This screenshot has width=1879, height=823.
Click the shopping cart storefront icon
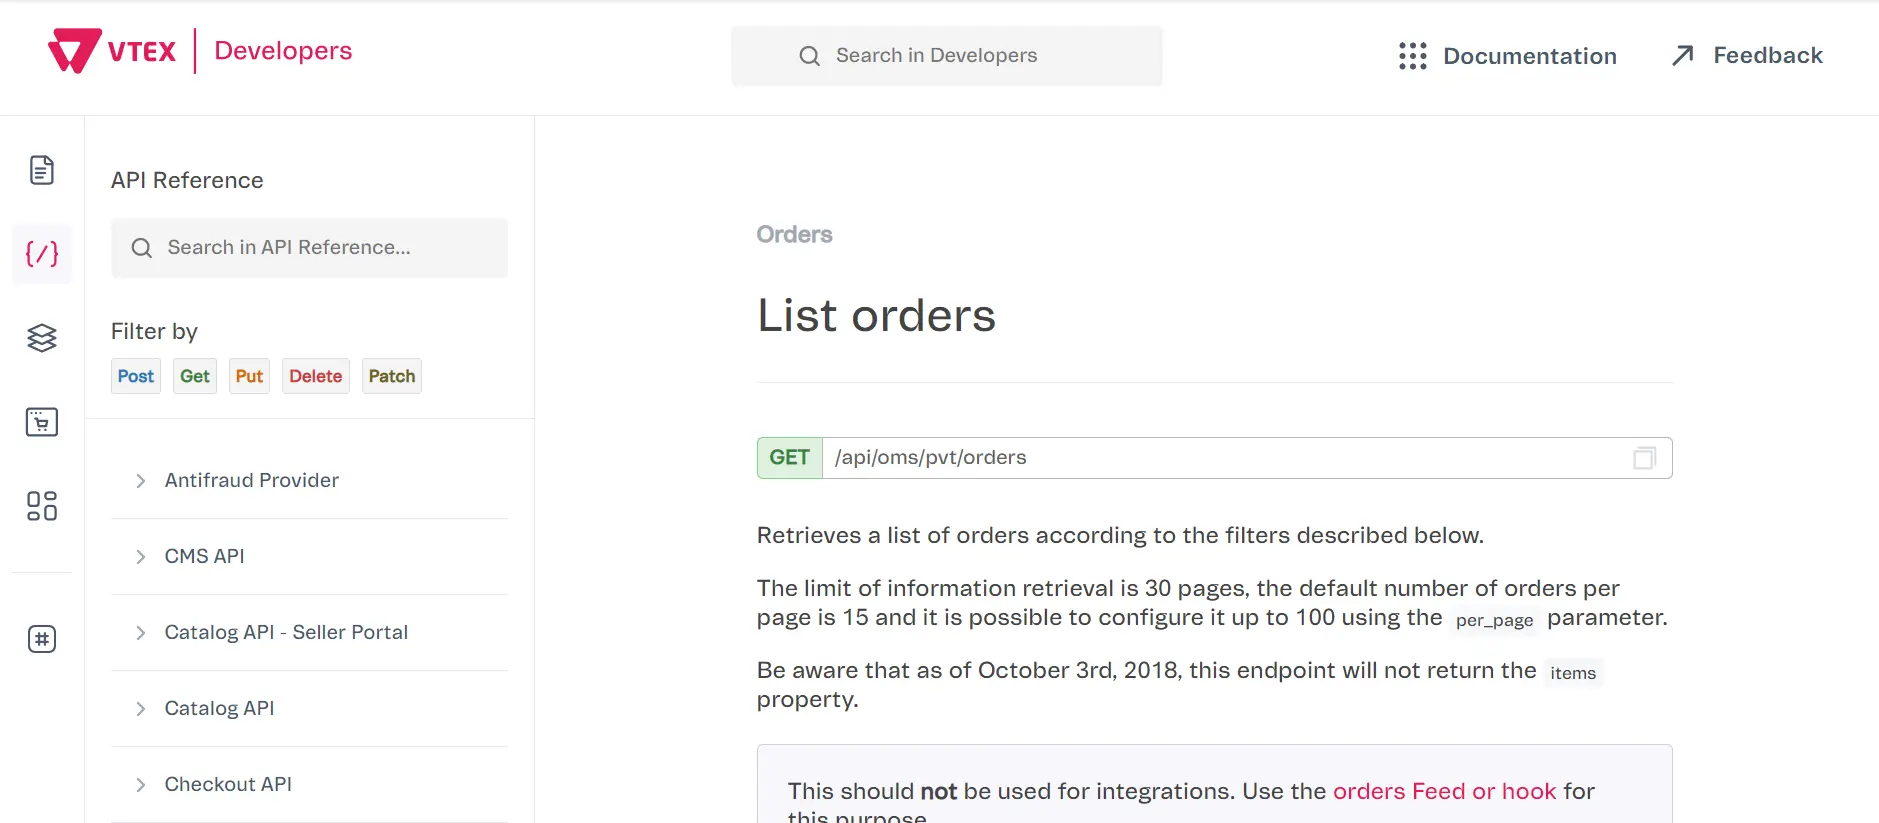pyautogui.click(x=42, y=422)
